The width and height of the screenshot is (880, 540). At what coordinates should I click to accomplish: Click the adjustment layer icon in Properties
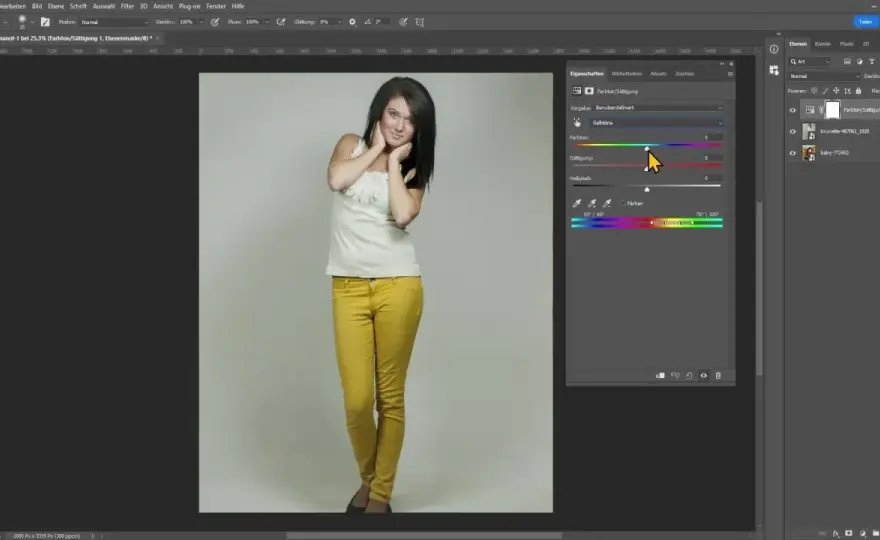click(x=576, y=91)
